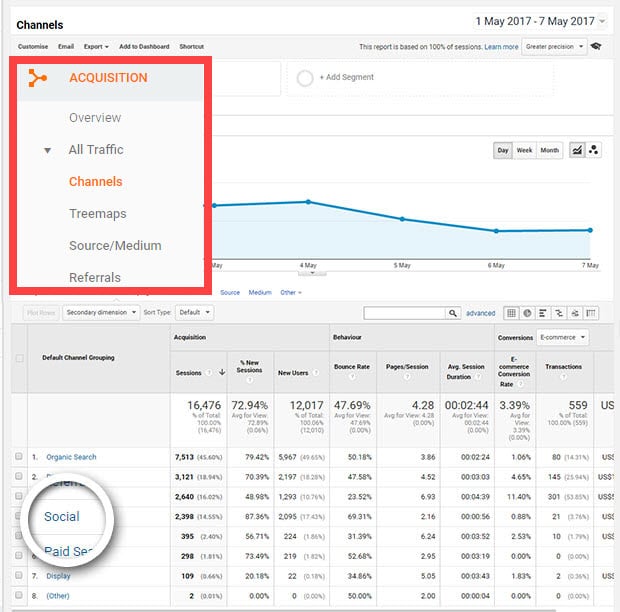Screen dimensions: 620x612
Task: Select the pie chart percentage view icon
Action: [x=527, y=313]
